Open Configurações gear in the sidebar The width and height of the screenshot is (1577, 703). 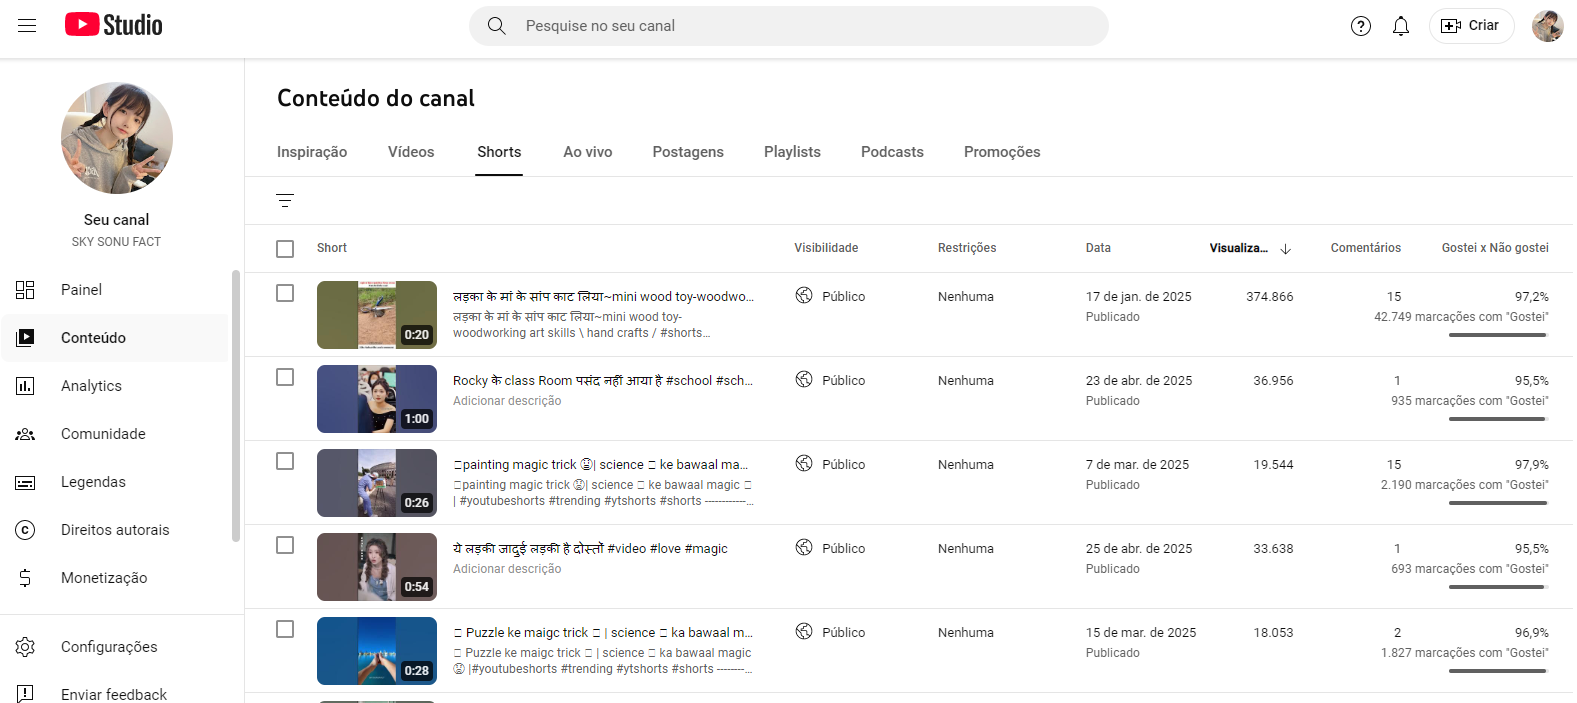coord(108,647)
